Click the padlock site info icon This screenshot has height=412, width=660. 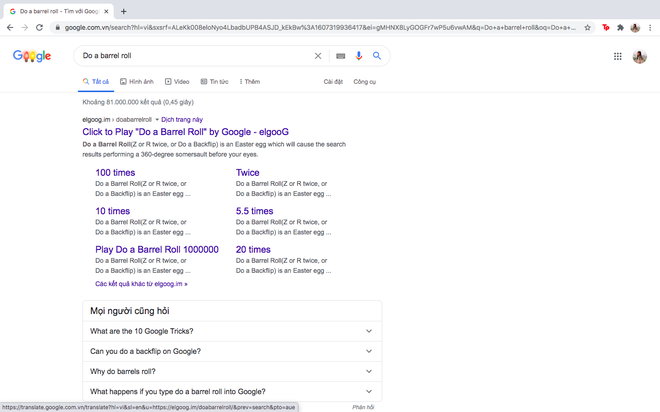pos(58,28)
